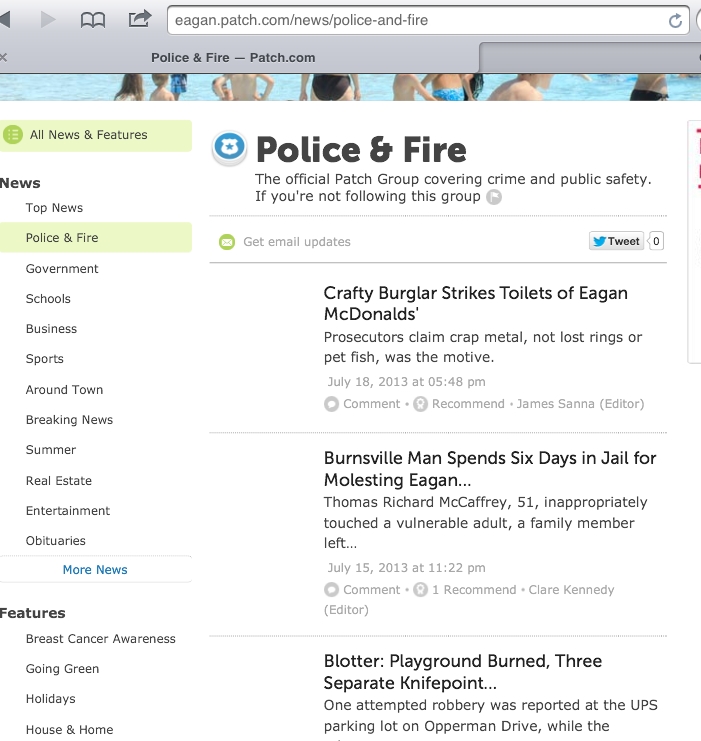The width and height of the screenshot is (701, 741).
Task: Open All News & Features
Action: (96, 135)
